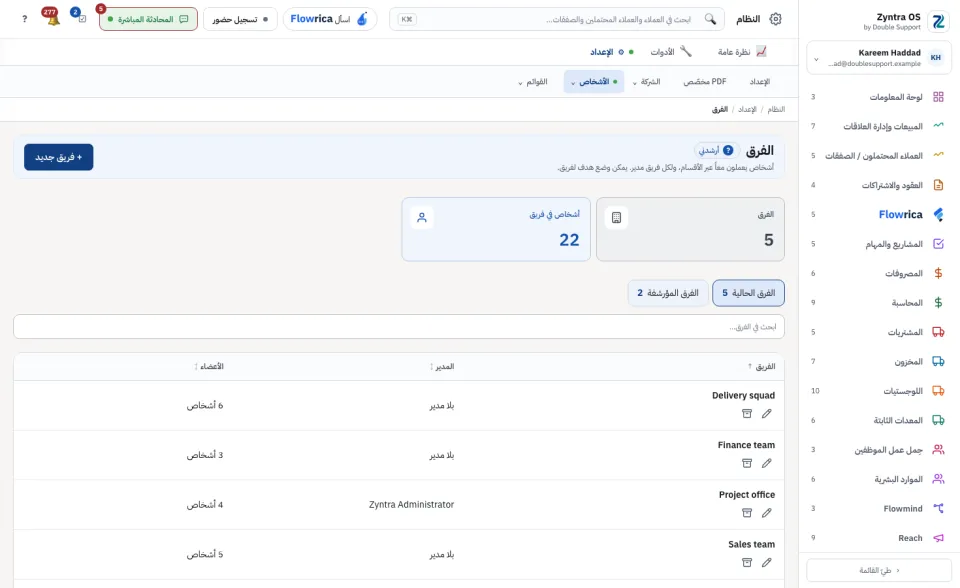Show الفرق الحالية current teams tab
Viewport: 960px width, 588px height.
[748, 293]
